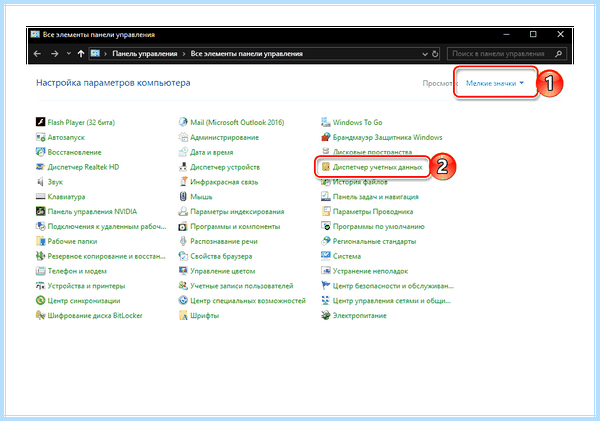Open Центр синхронизации icon
Image resolution: width=600 pixels, height=421 pixels.
tap(41, 300)
